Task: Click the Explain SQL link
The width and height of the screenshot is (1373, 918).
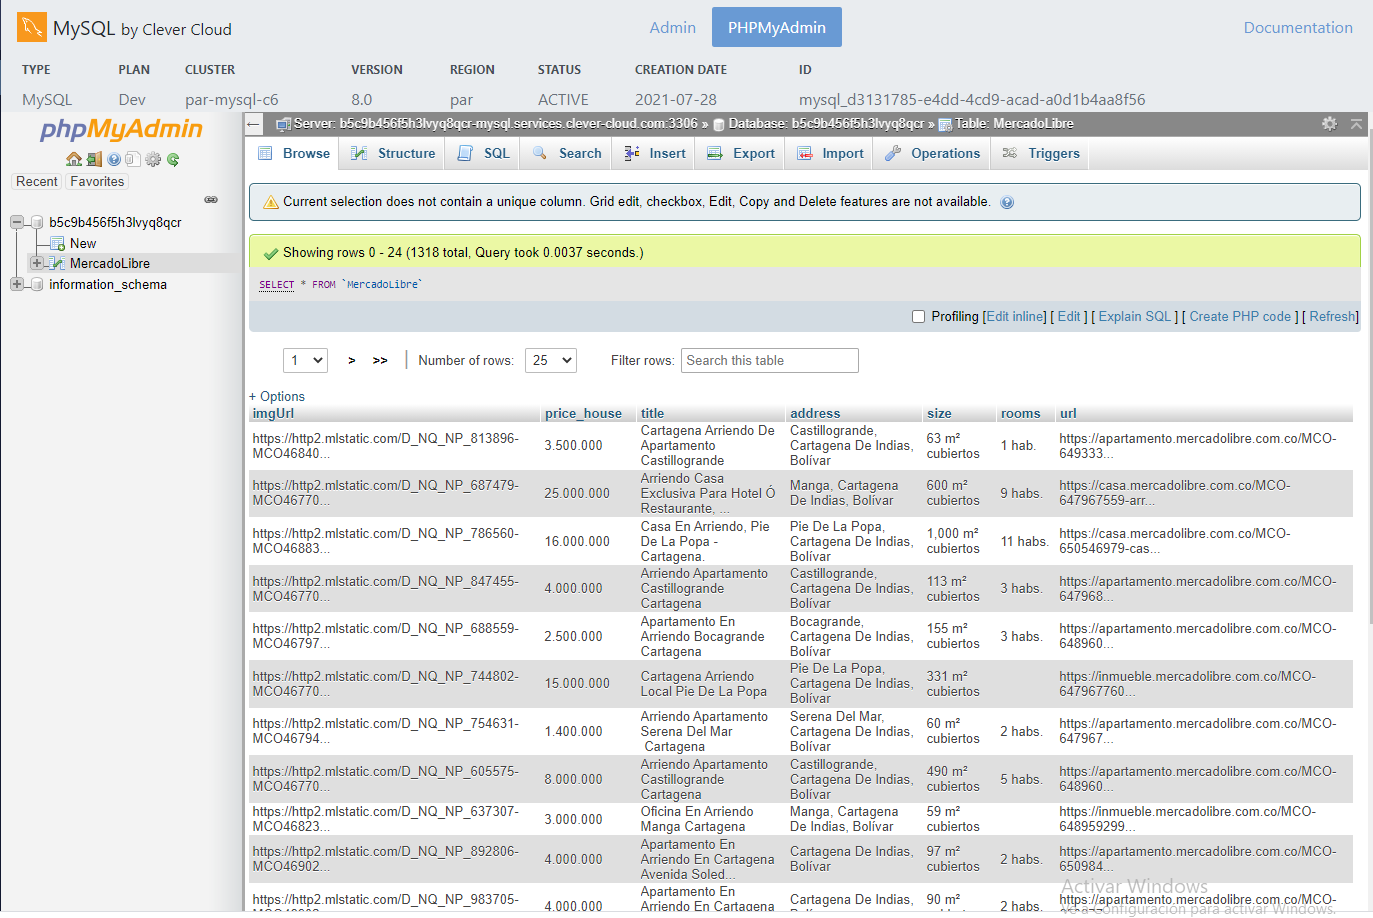Action: (x=1135, y=316)
